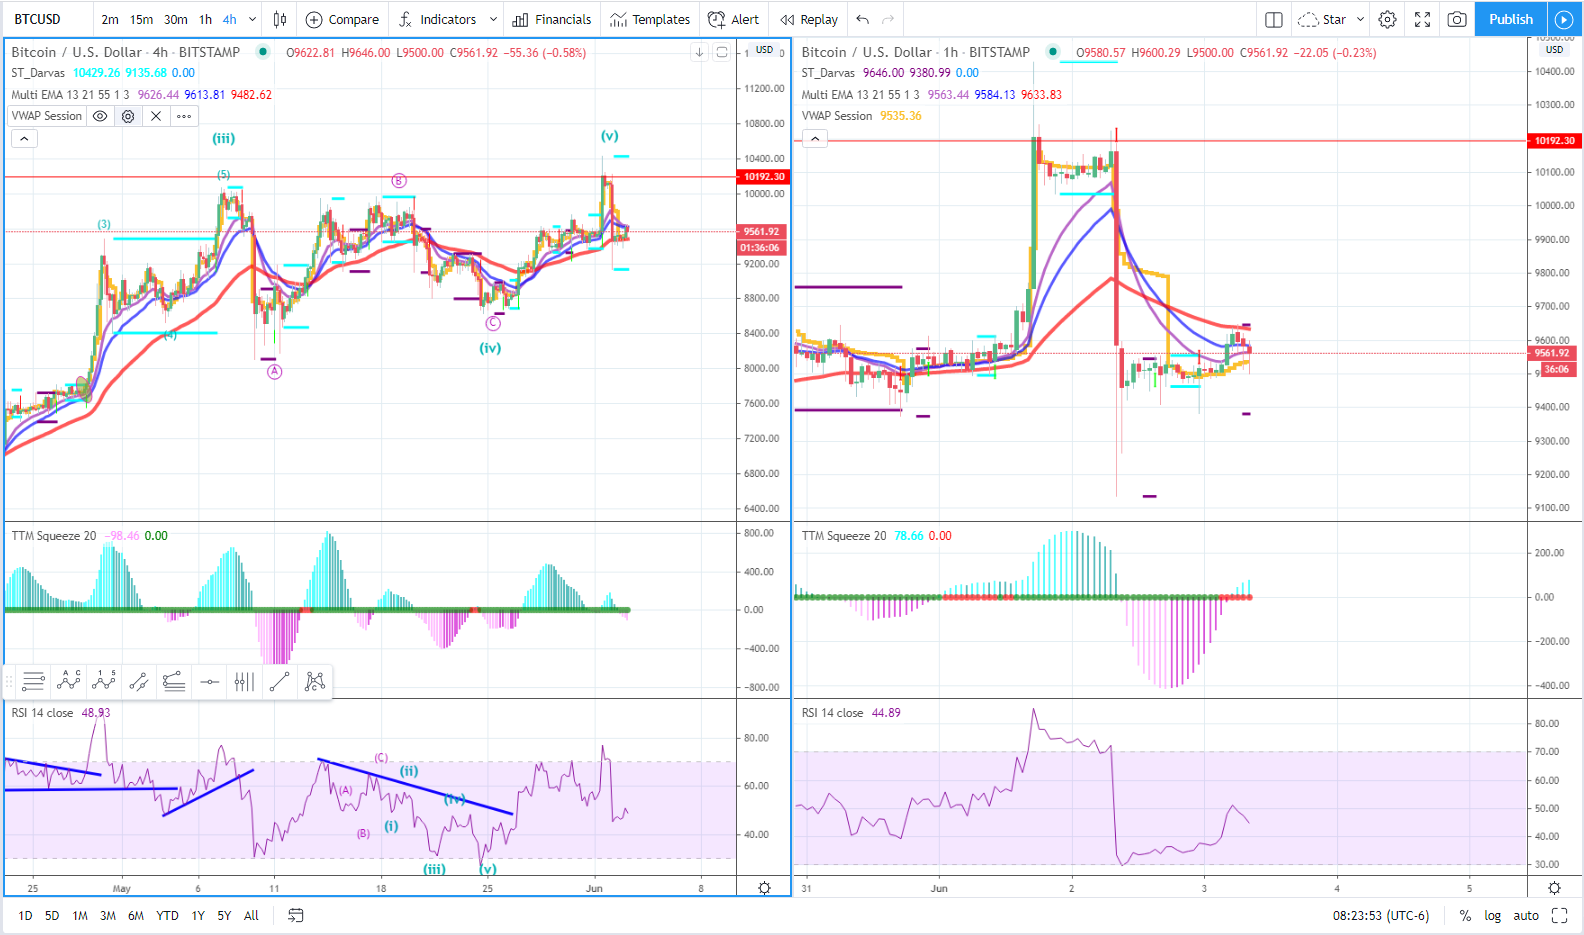Set date range to 5D

click(52, 915)
